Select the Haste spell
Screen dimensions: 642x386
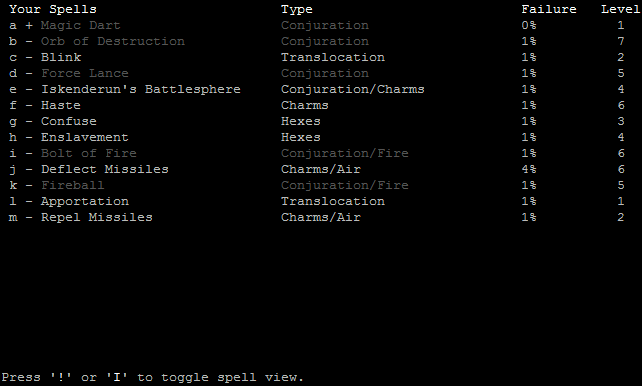coord(61,105)
